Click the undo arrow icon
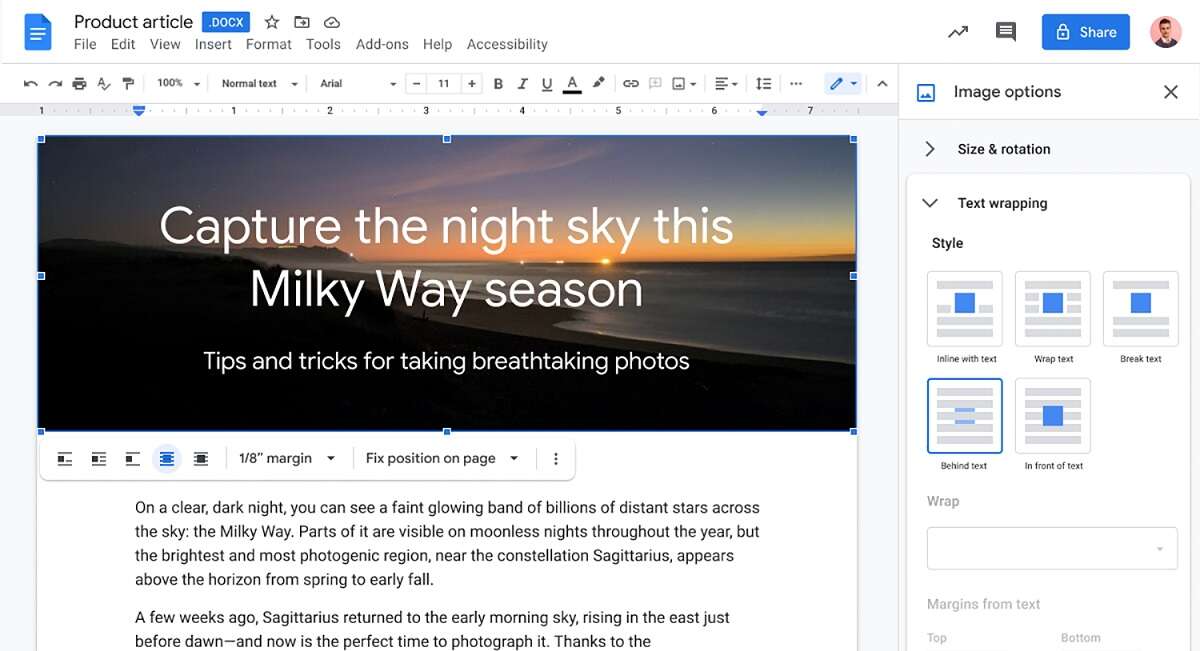The width and height of the screenshot is (1200, 651). click(31, 84)
